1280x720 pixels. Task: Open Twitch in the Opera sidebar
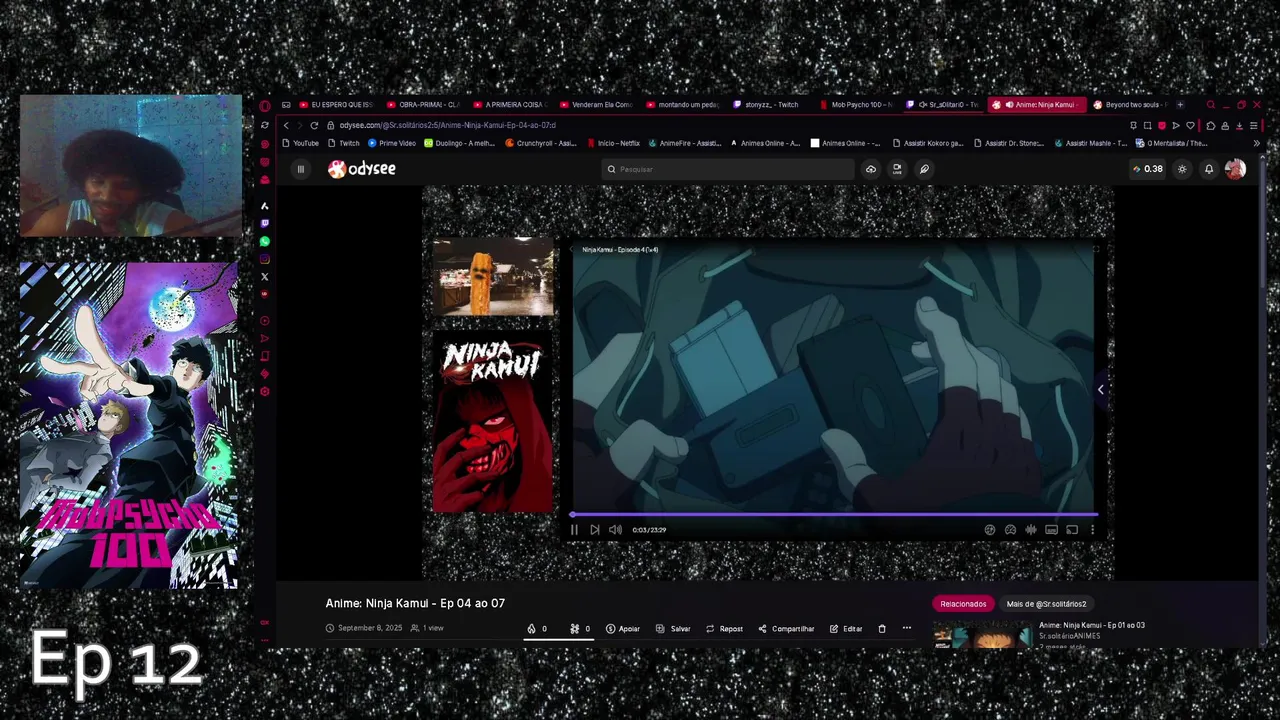click(x=265, y=224)
